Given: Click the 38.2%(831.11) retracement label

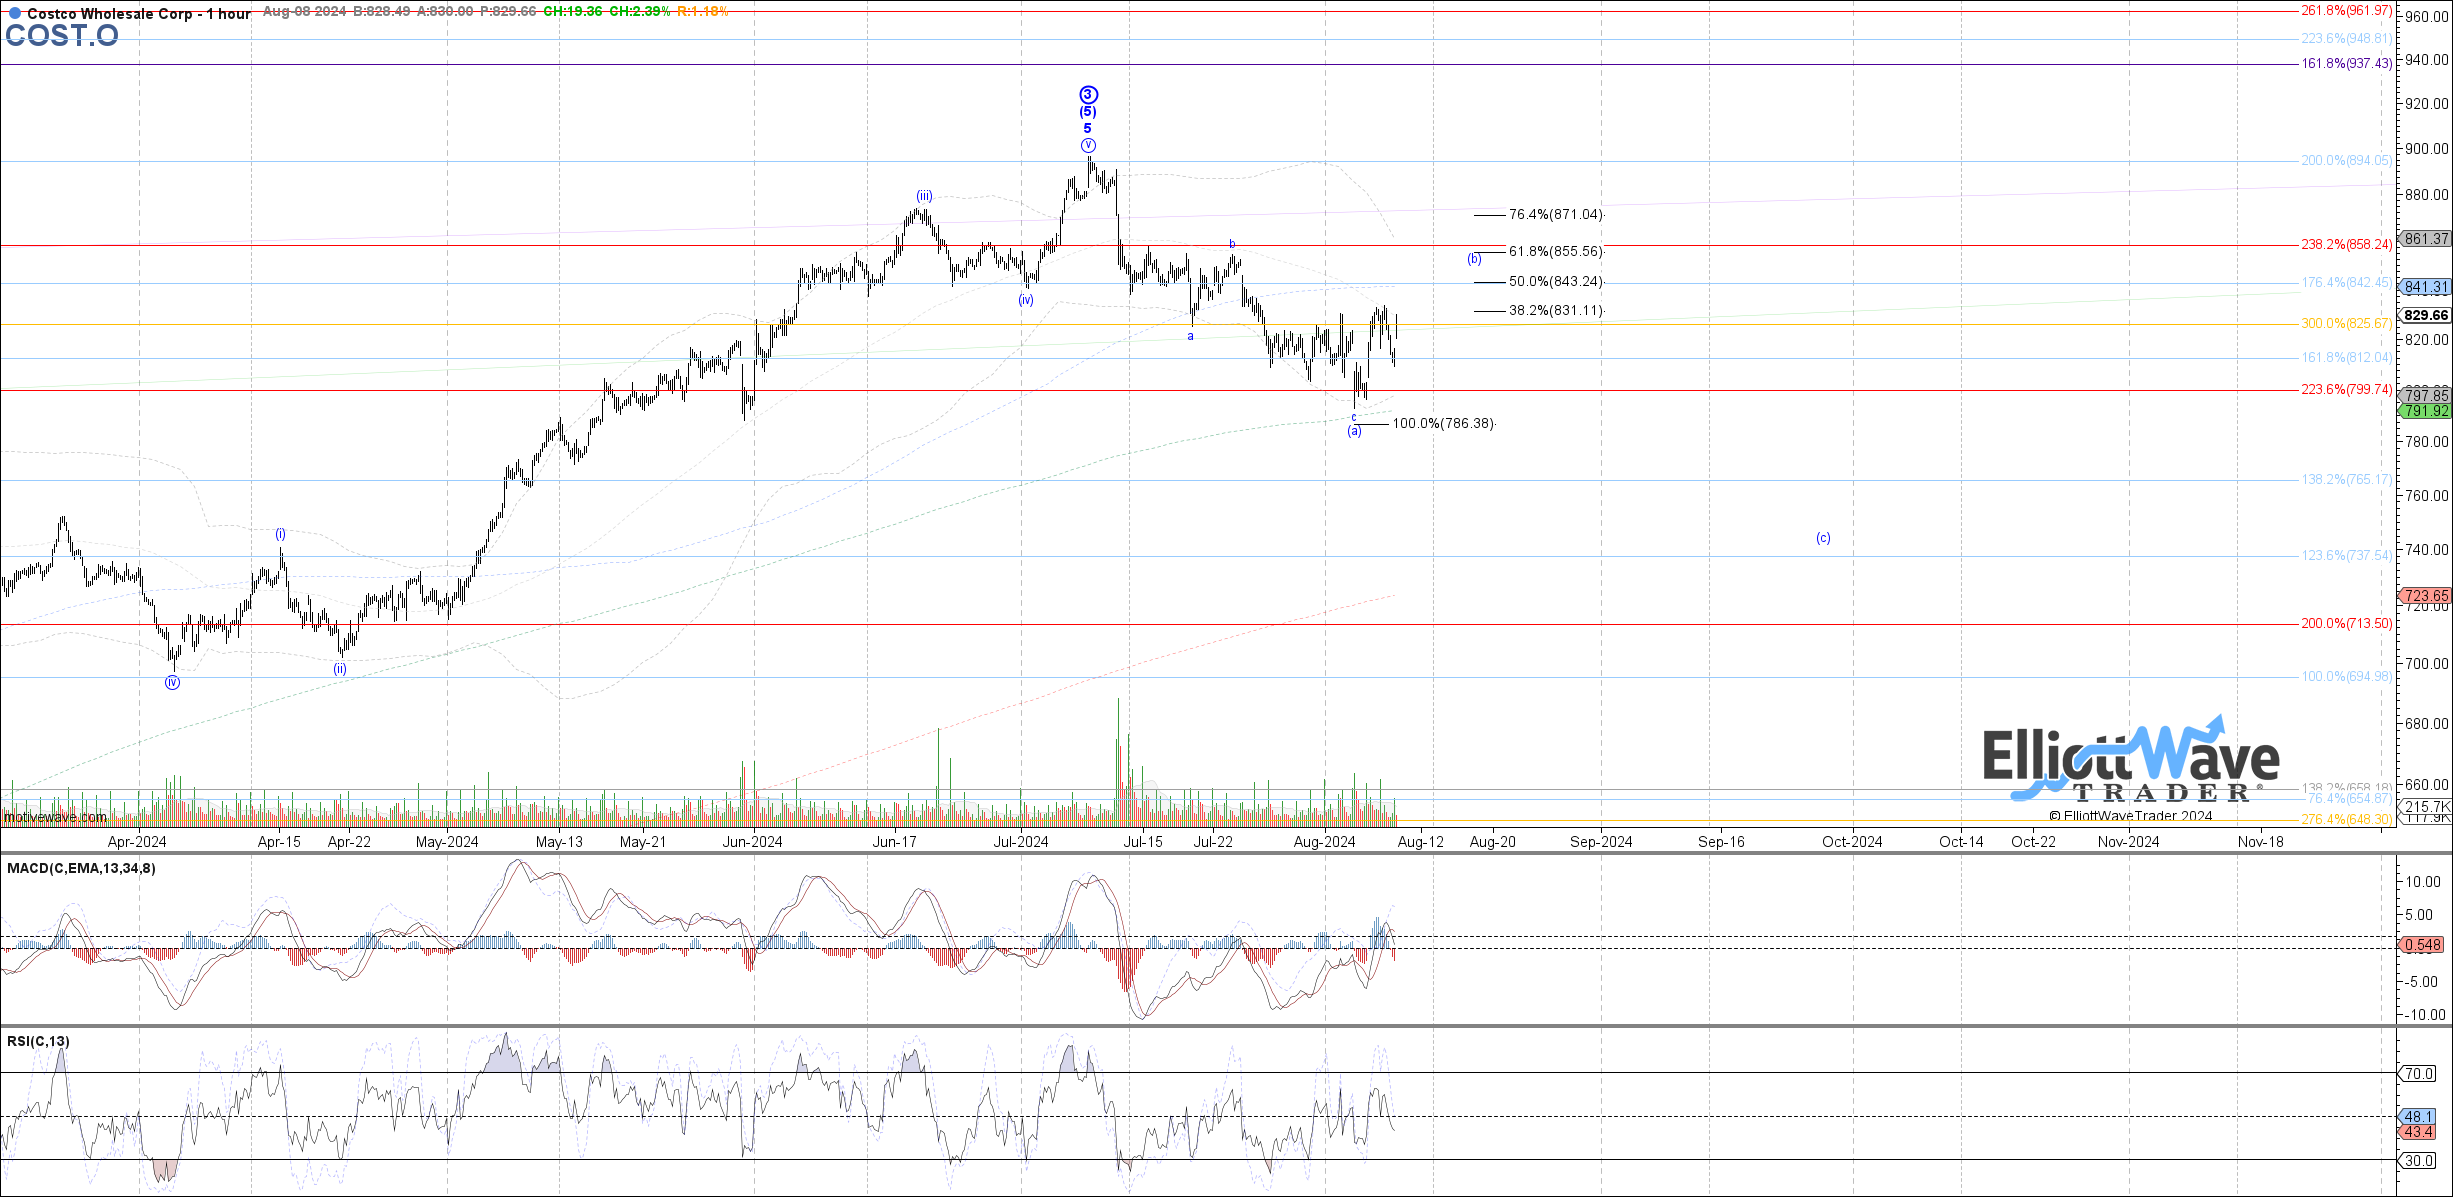Looking at the screenshot, I should pos(1555,311).
